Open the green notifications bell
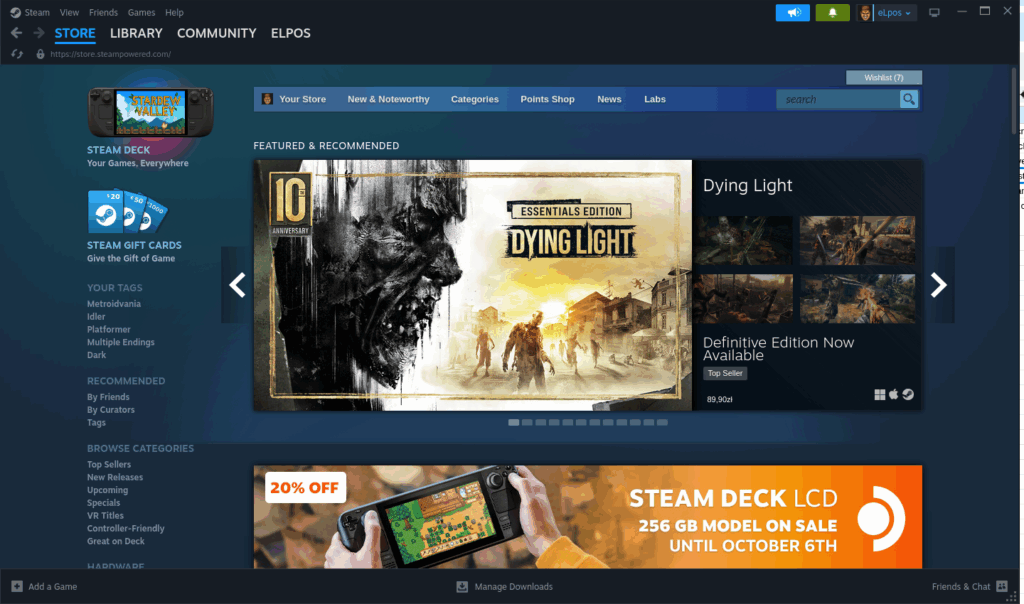This screenshot has height=604, width=1024. click(833, 12)
